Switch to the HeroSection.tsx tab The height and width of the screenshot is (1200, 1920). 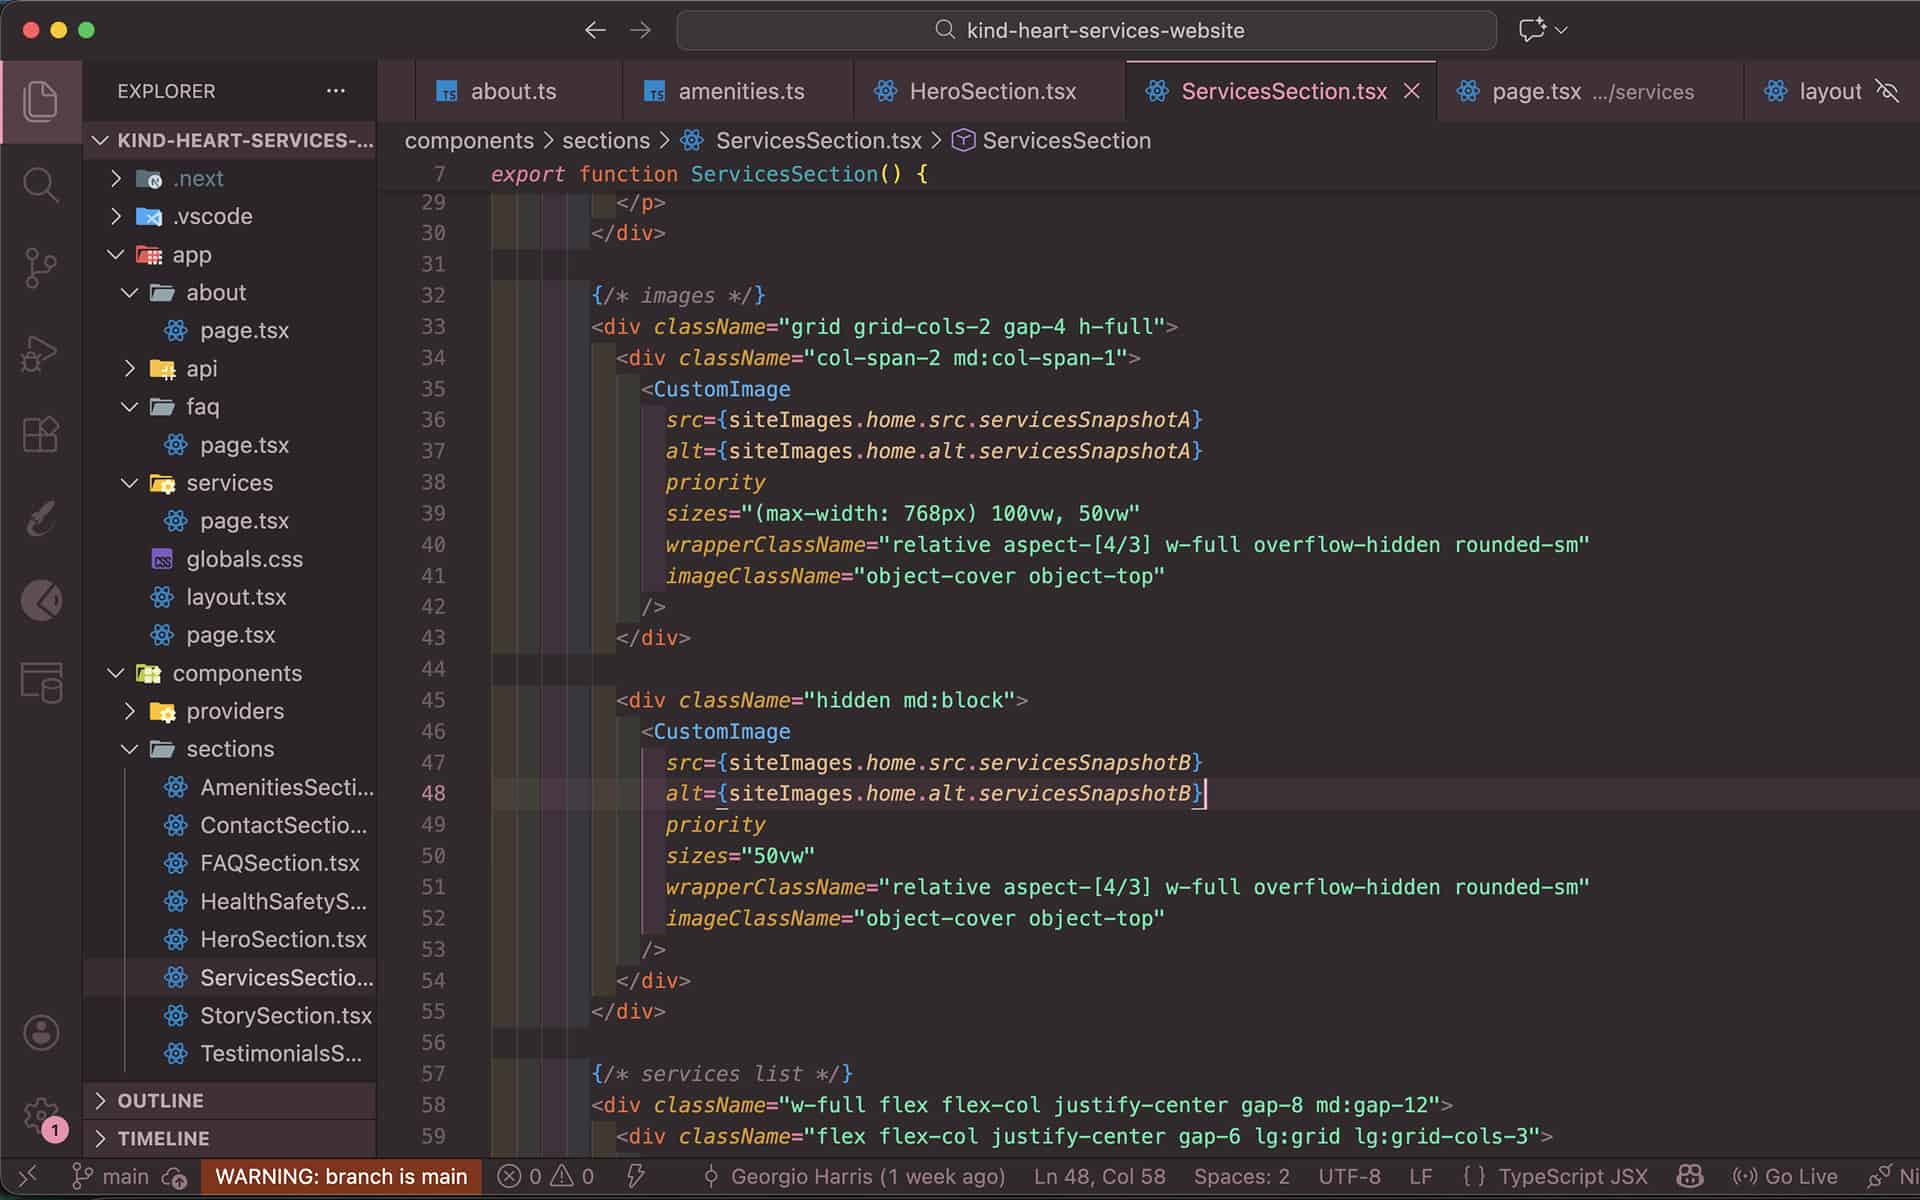pyautogui.click(x=992, y=91)
